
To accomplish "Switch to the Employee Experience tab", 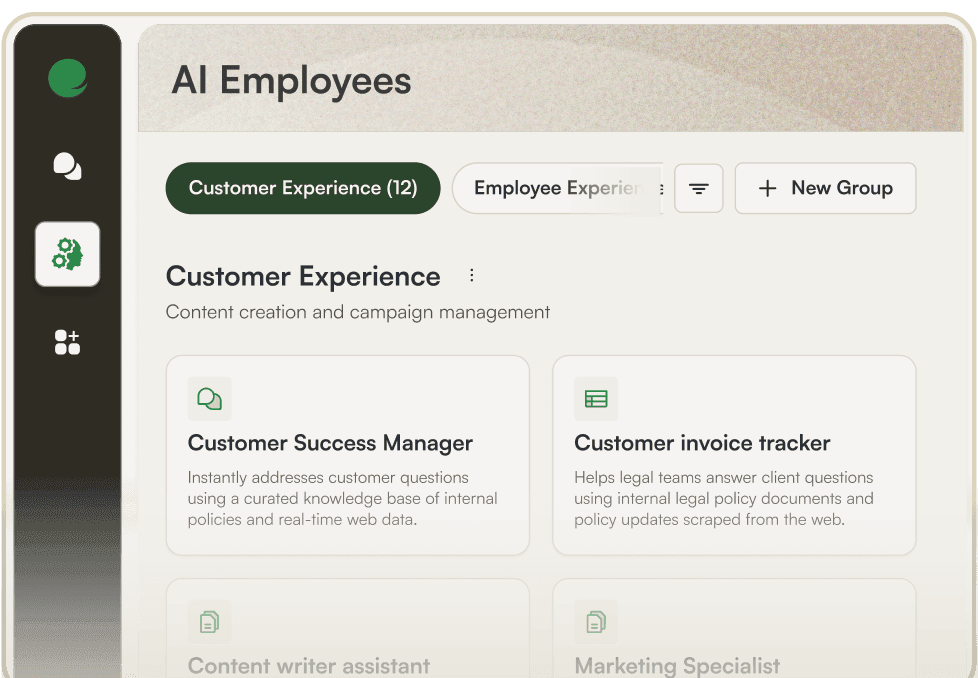I will [x=558, y=188].
